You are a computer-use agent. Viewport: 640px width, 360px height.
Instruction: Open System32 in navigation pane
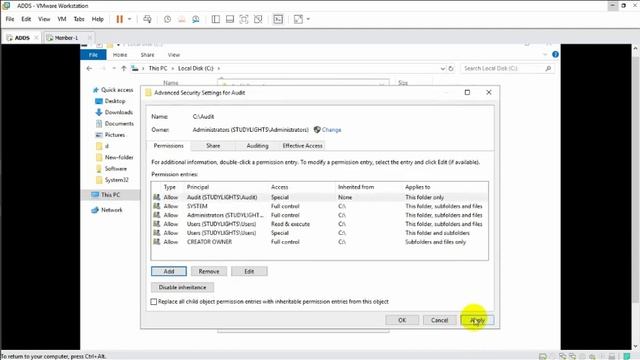[116, 180]
